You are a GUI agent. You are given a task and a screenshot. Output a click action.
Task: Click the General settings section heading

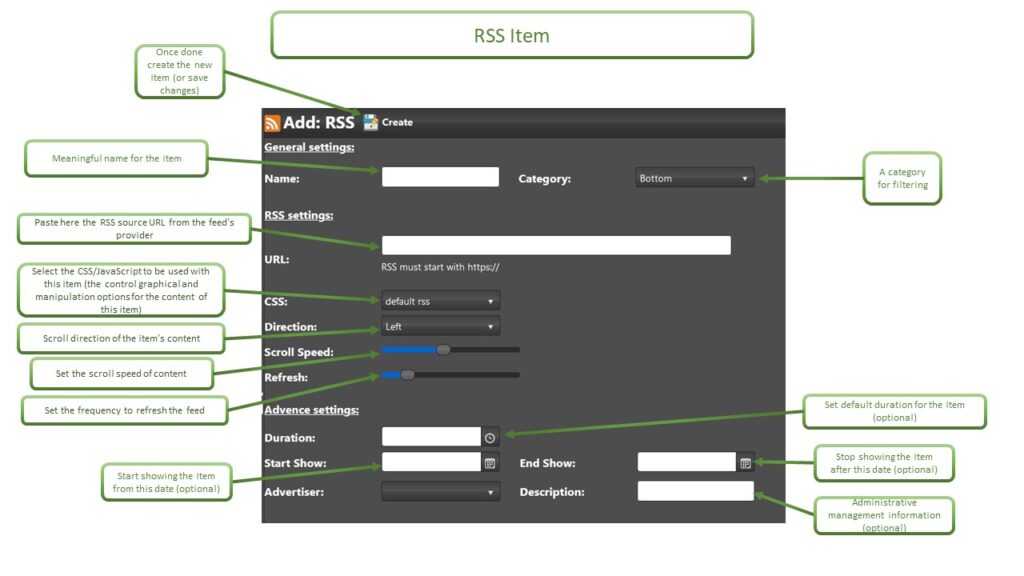(x=309, y=147)
